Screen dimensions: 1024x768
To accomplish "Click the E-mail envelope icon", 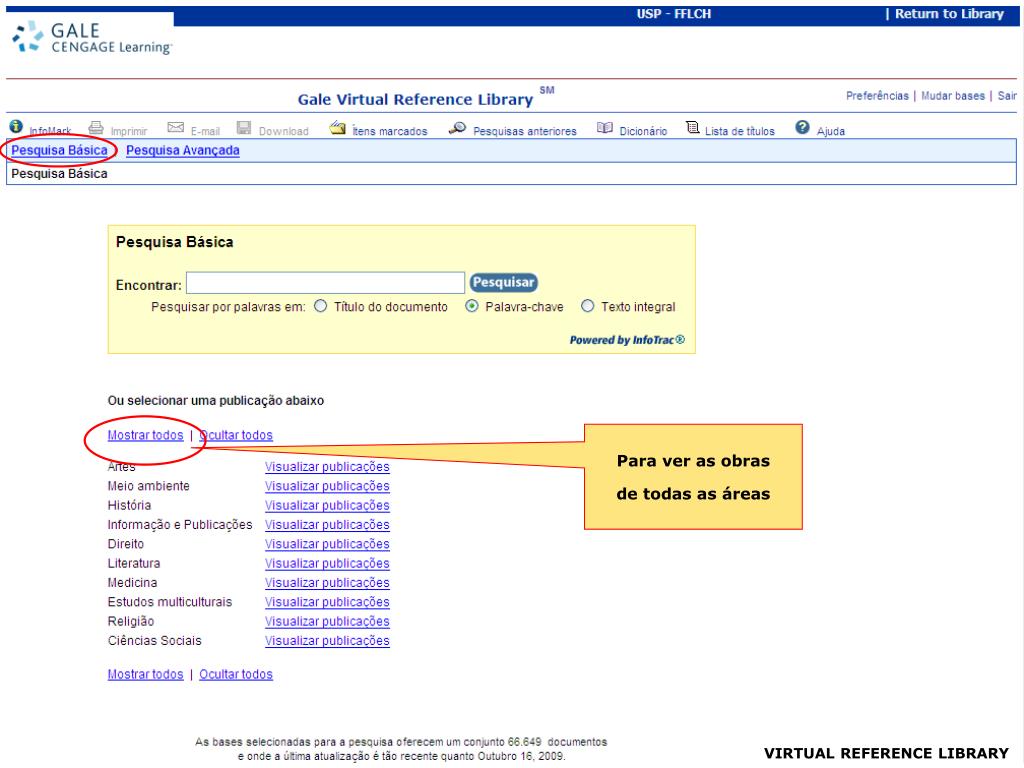I will pyautogui.click(x=176, y=127).
